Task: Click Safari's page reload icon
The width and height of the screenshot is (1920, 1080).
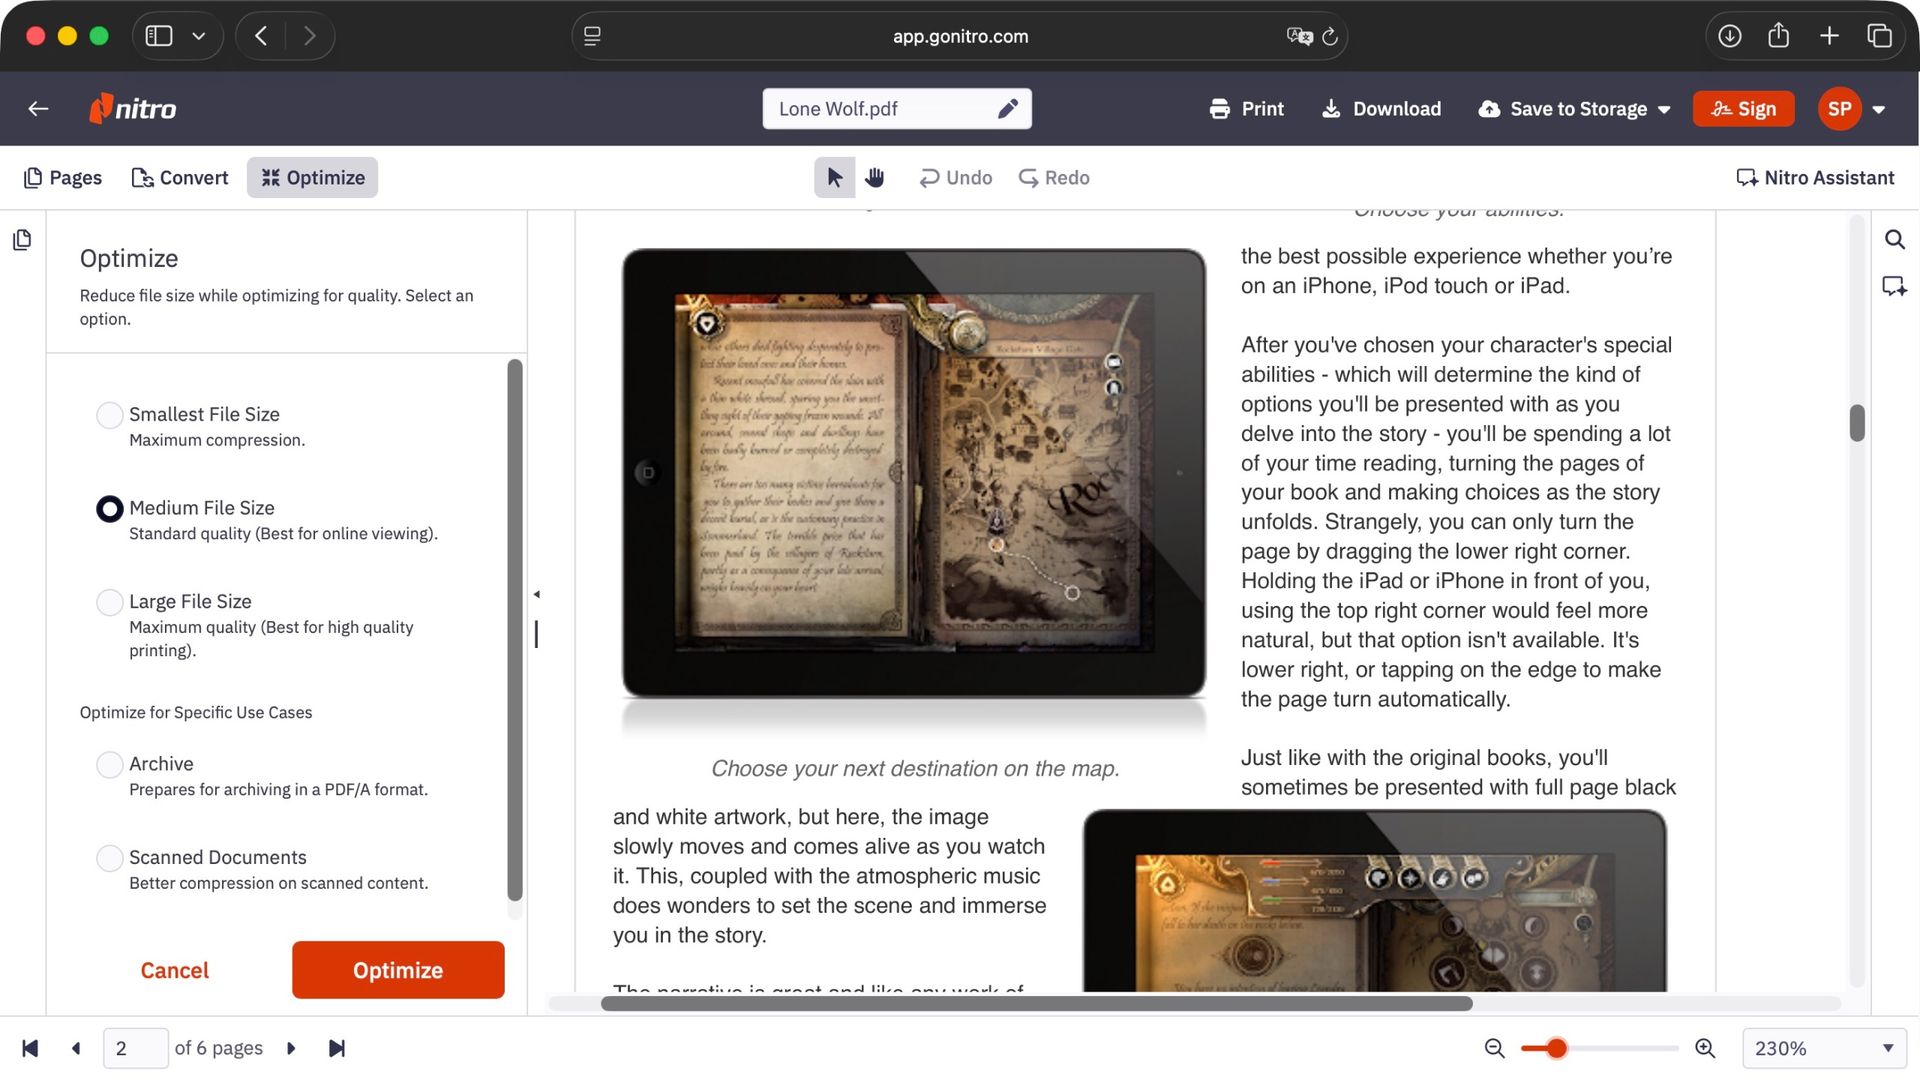Action: 1330,36
